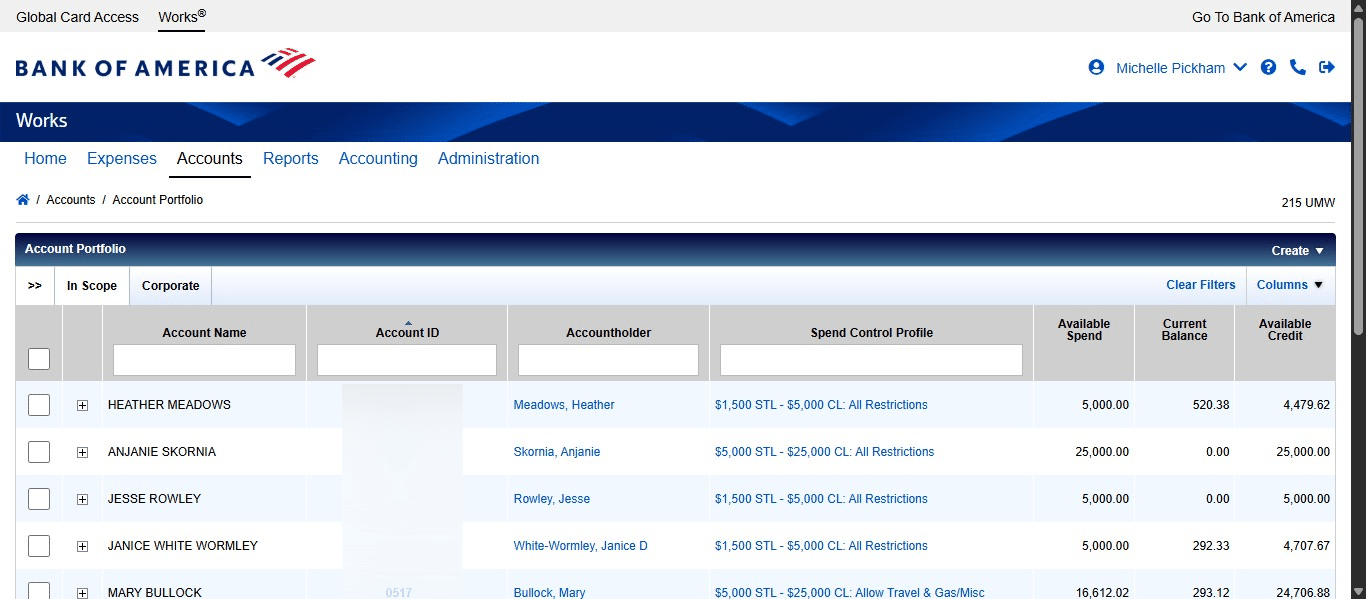Select the Global Card Access tab
This screenshot has width=1366, height=599.
click(x=77, y=17)
